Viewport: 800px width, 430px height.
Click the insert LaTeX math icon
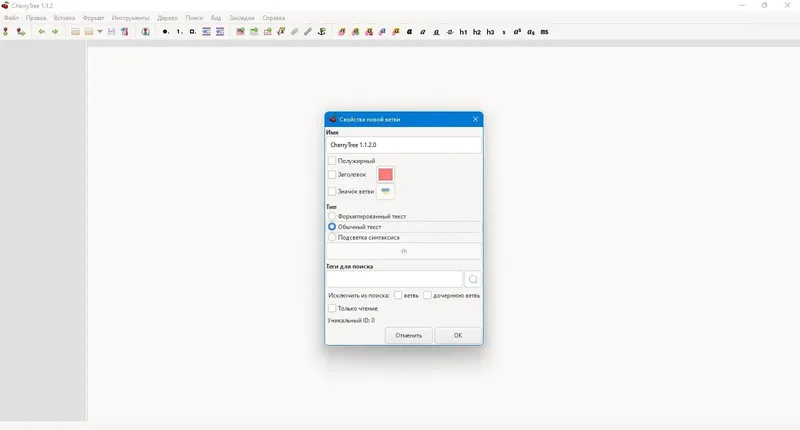(x=281, y=32)
